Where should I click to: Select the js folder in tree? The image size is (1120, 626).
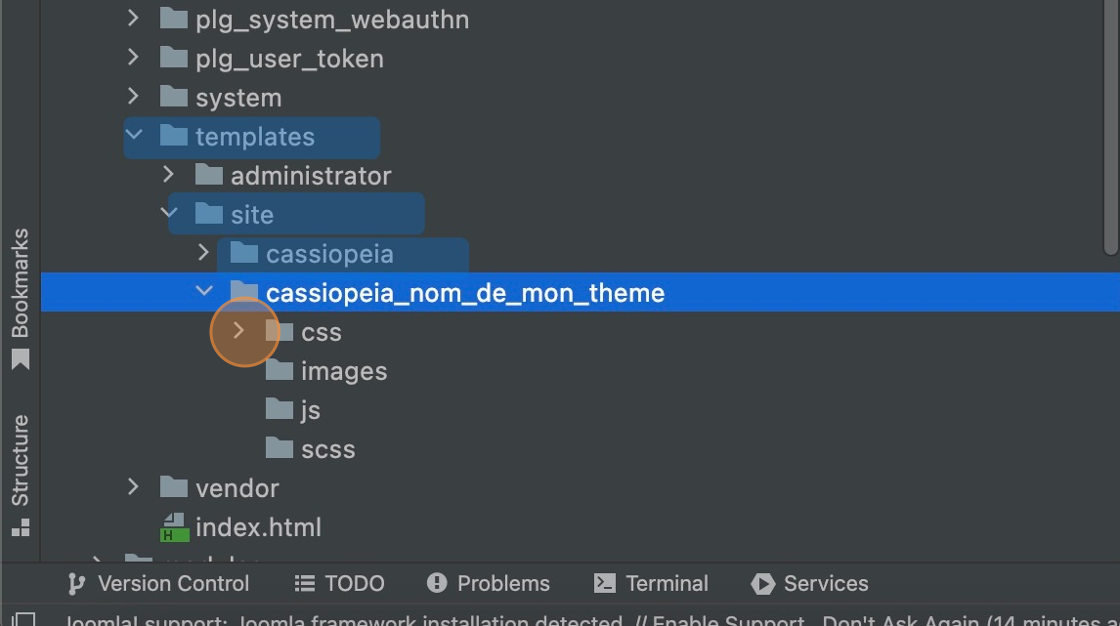point(310,410)
